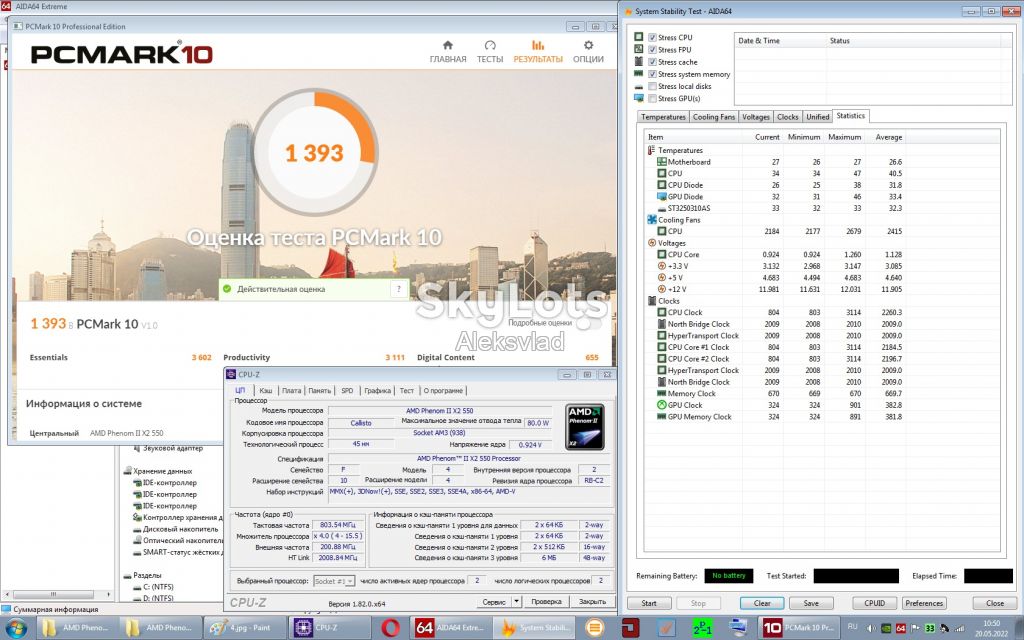
Task: Open the Кэш tab in CPU-Z
Action: [266, 391]
